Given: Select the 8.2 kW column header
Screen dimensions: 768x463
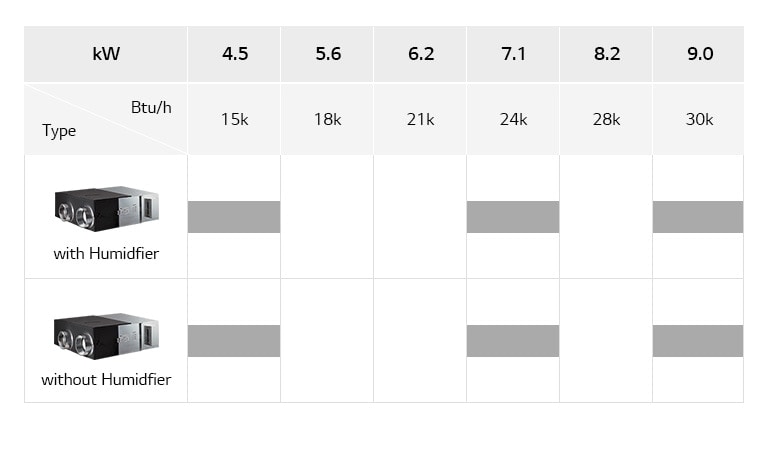Looking at the screenshot, I should click(607, 54).
